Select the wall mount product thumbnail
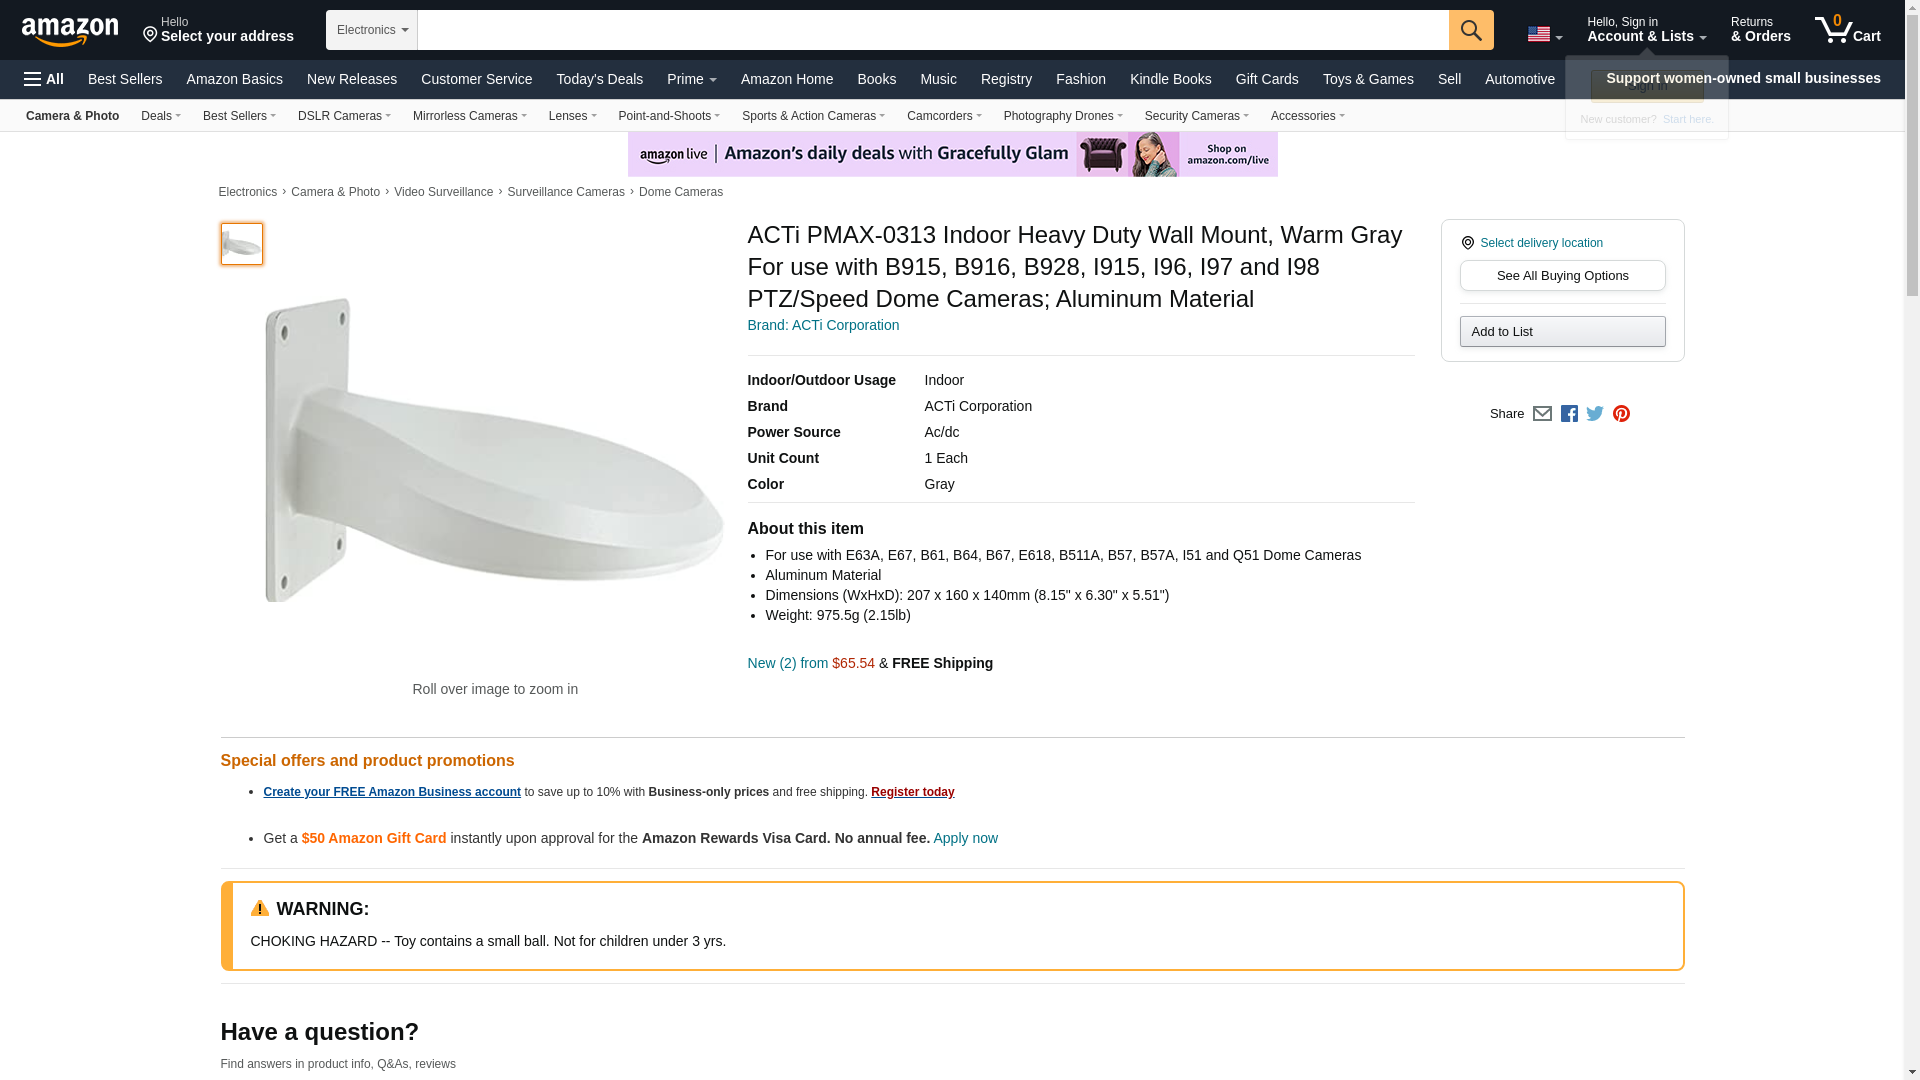Screen dimensions: 1920x1080 (242, 244)
